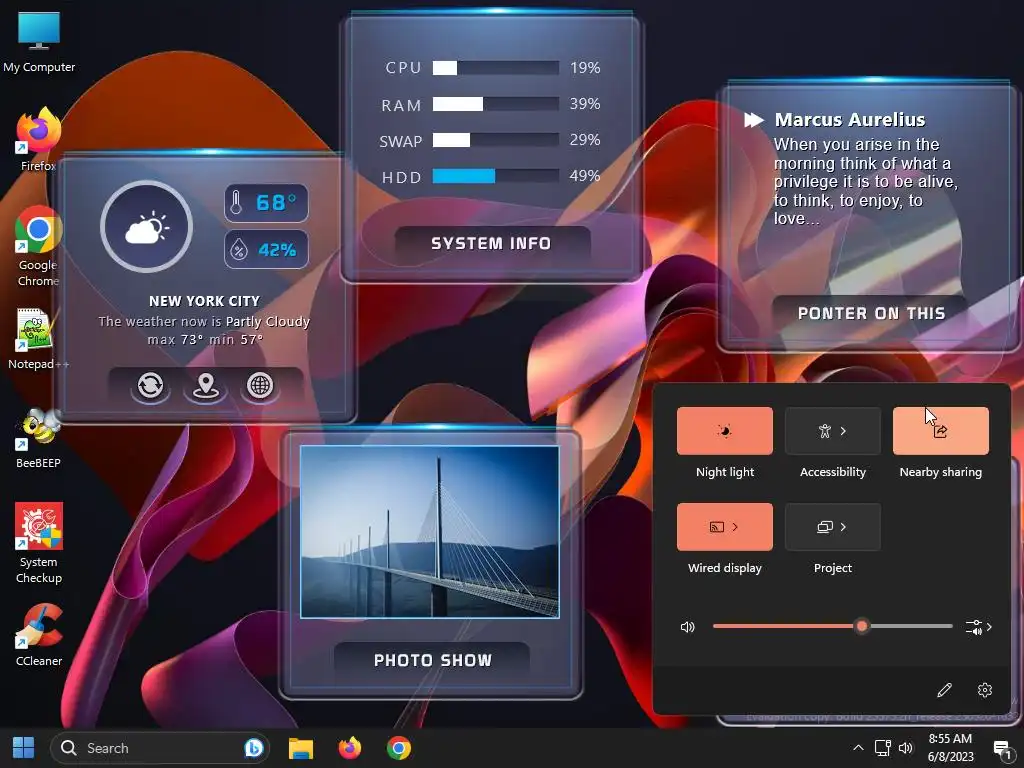Click temperature 68° indicator
This screenshot has height=768, width=1024.
coord(266,203)
